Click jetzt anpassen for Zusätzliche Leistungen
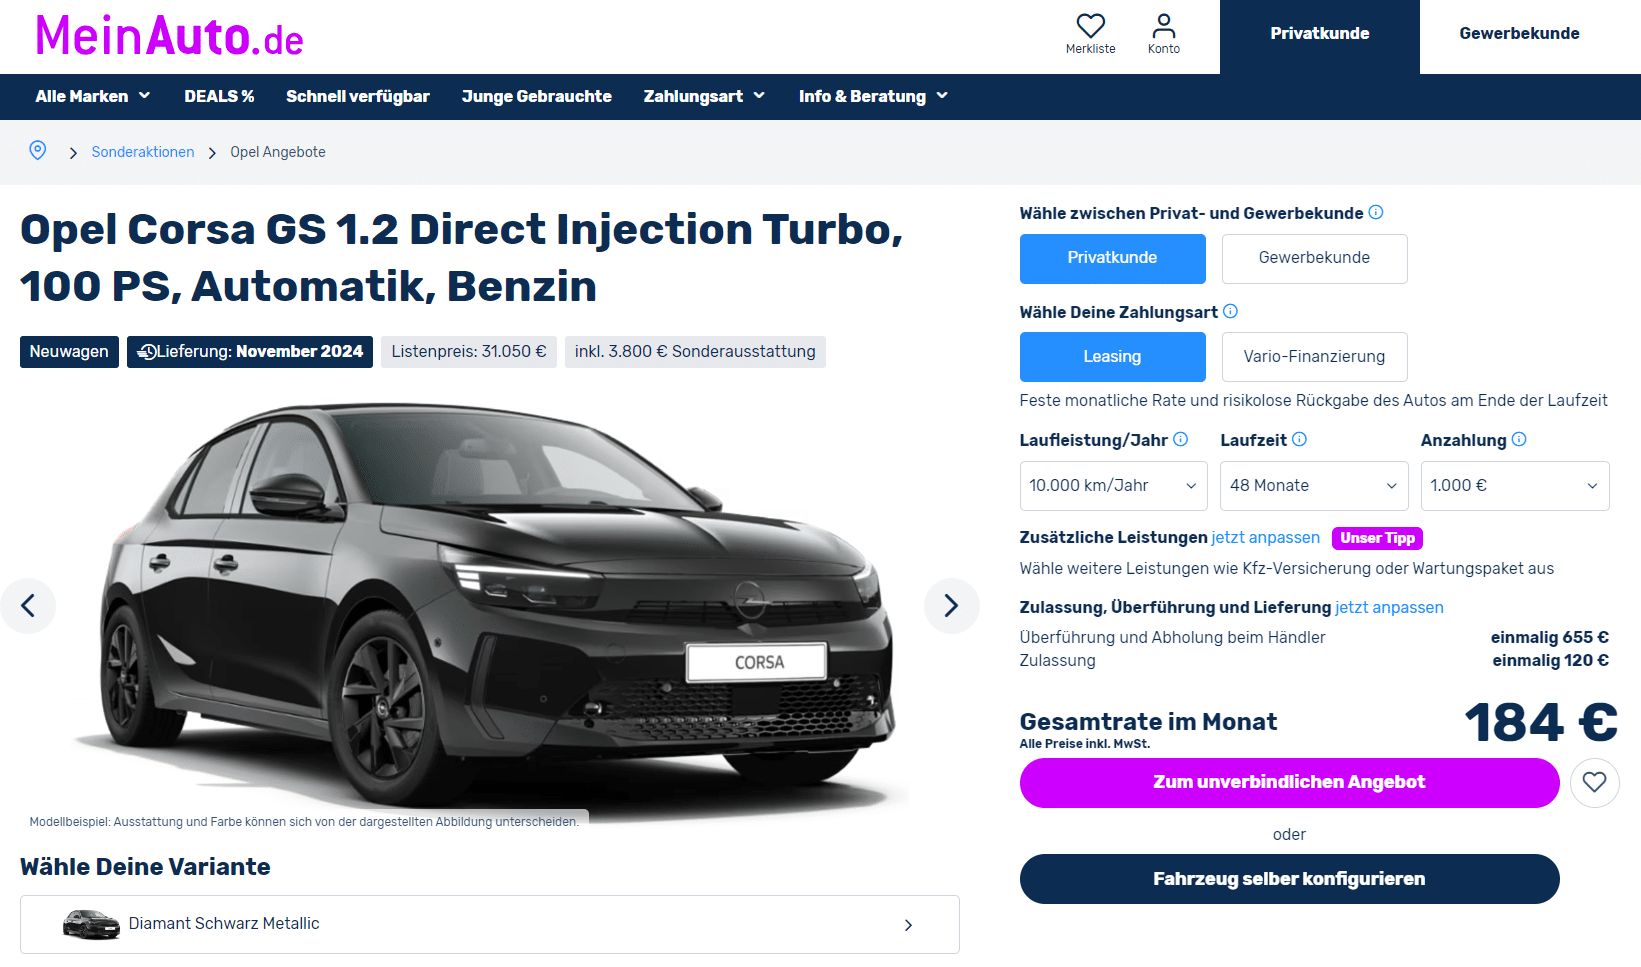Viewport: 1641px width, 967px height. coord(1265,538)
